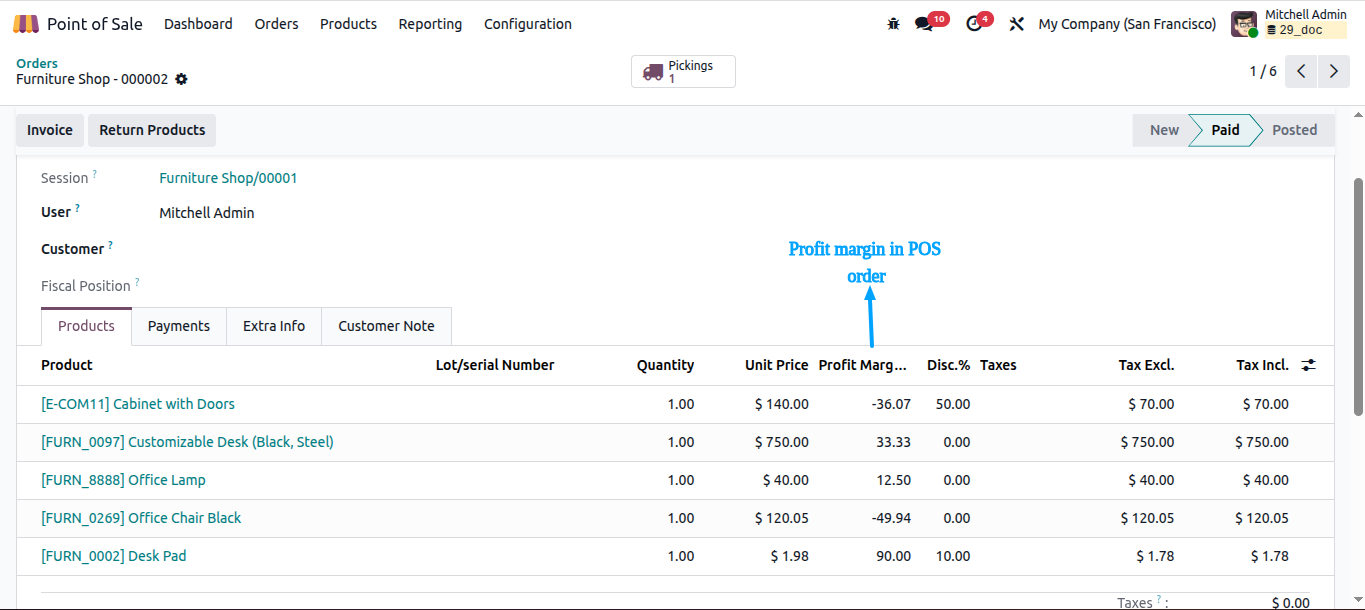Open Customizable Desk (Black, Steel) link

pos(187,442)
